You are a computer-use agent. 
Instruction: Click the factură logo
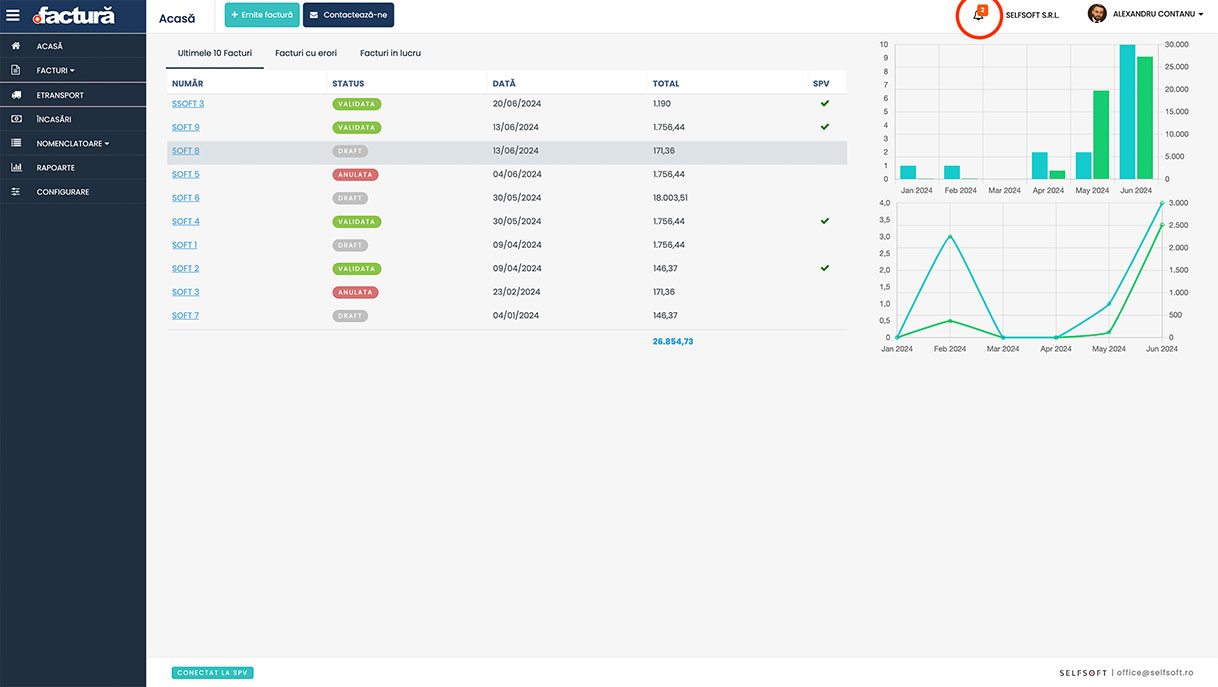point(74,16)
